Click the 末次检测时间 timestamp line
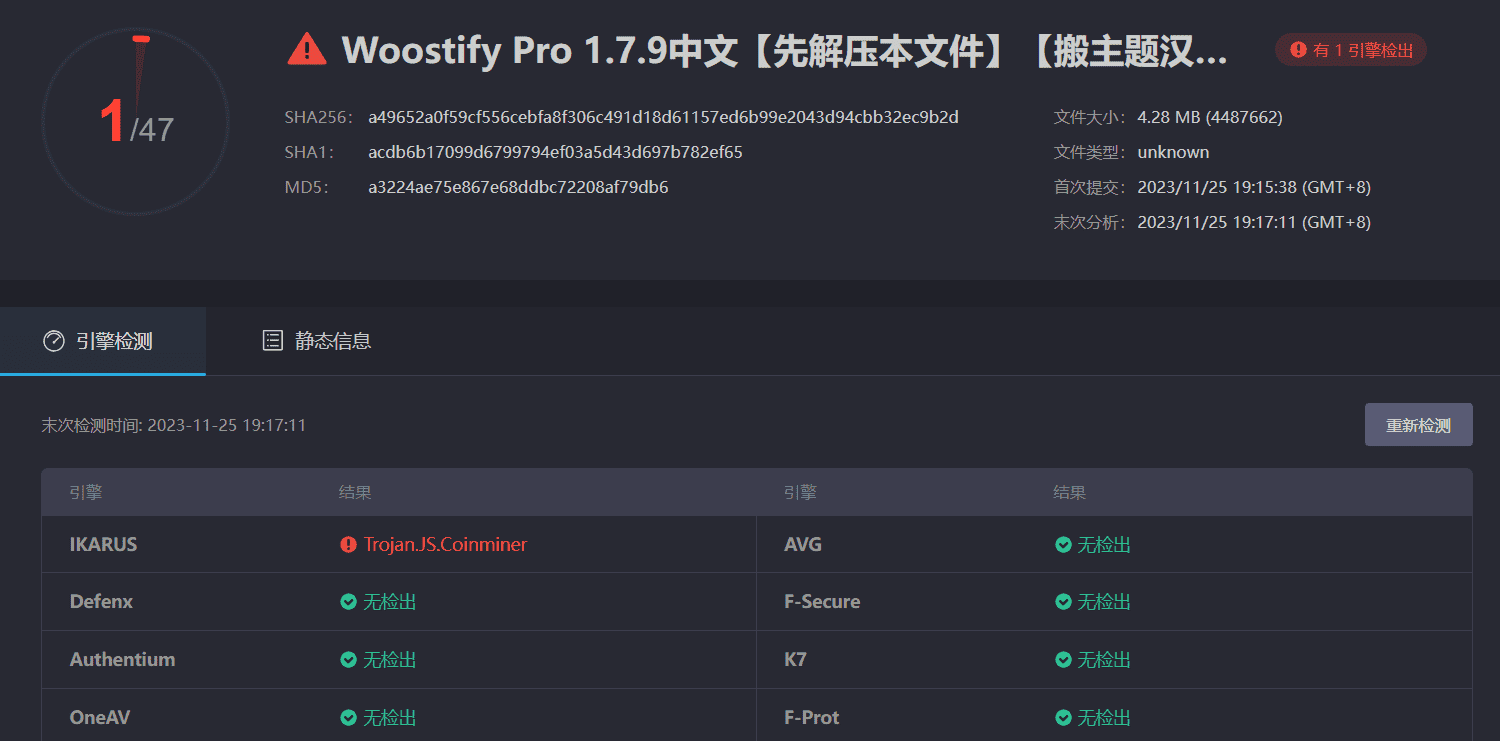1500x741 pixels. tap(174, 425)
